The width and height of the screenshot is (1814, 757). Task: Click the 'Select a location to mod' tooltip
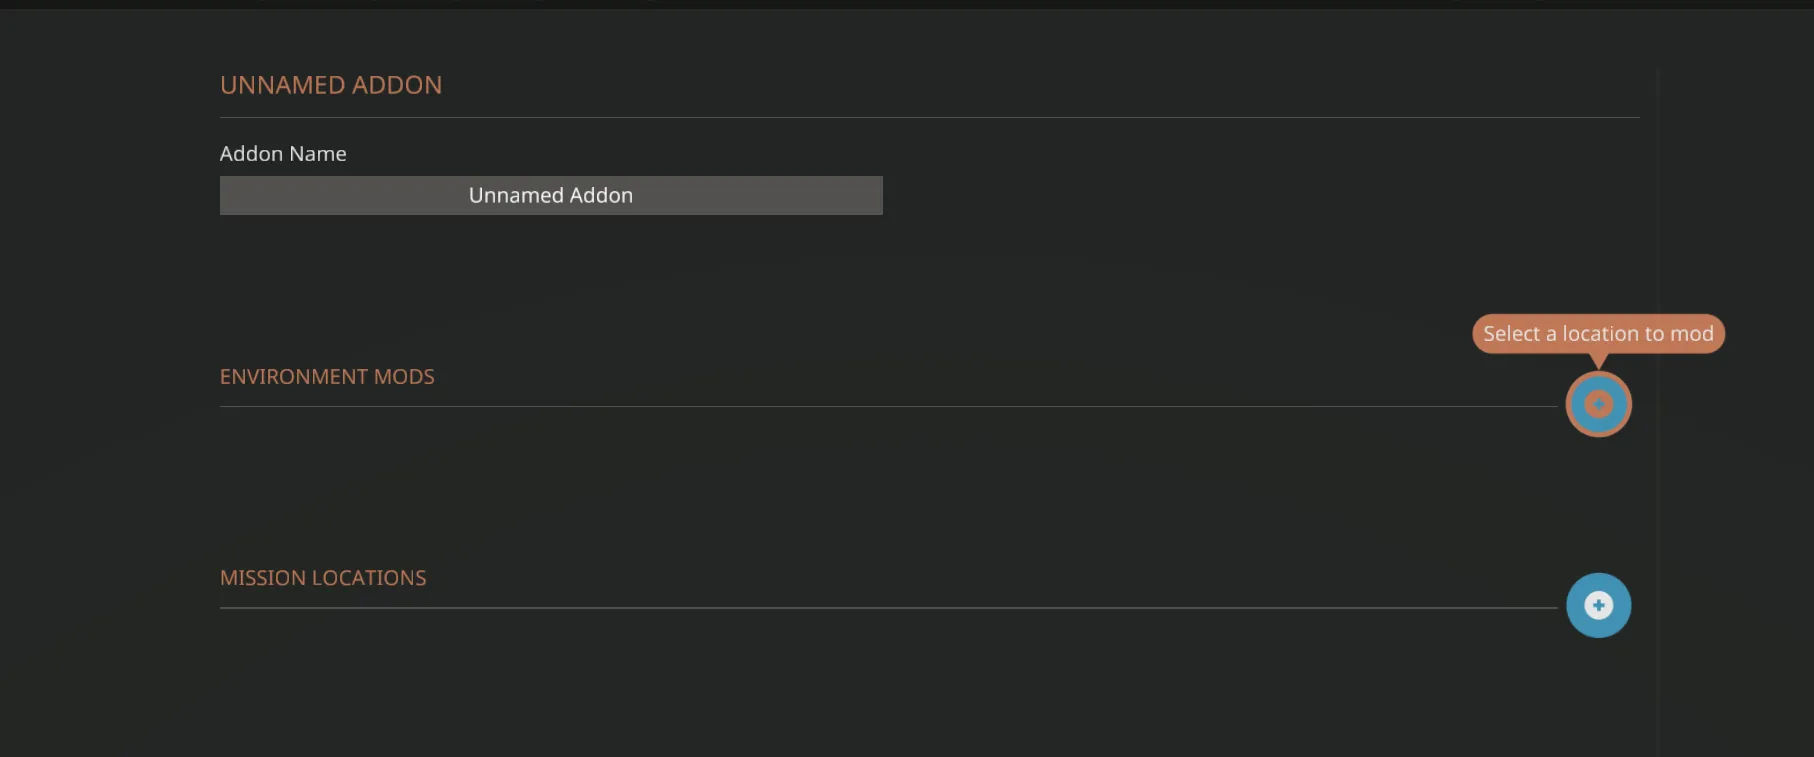pyautogui.click(x=1598, y=333)
